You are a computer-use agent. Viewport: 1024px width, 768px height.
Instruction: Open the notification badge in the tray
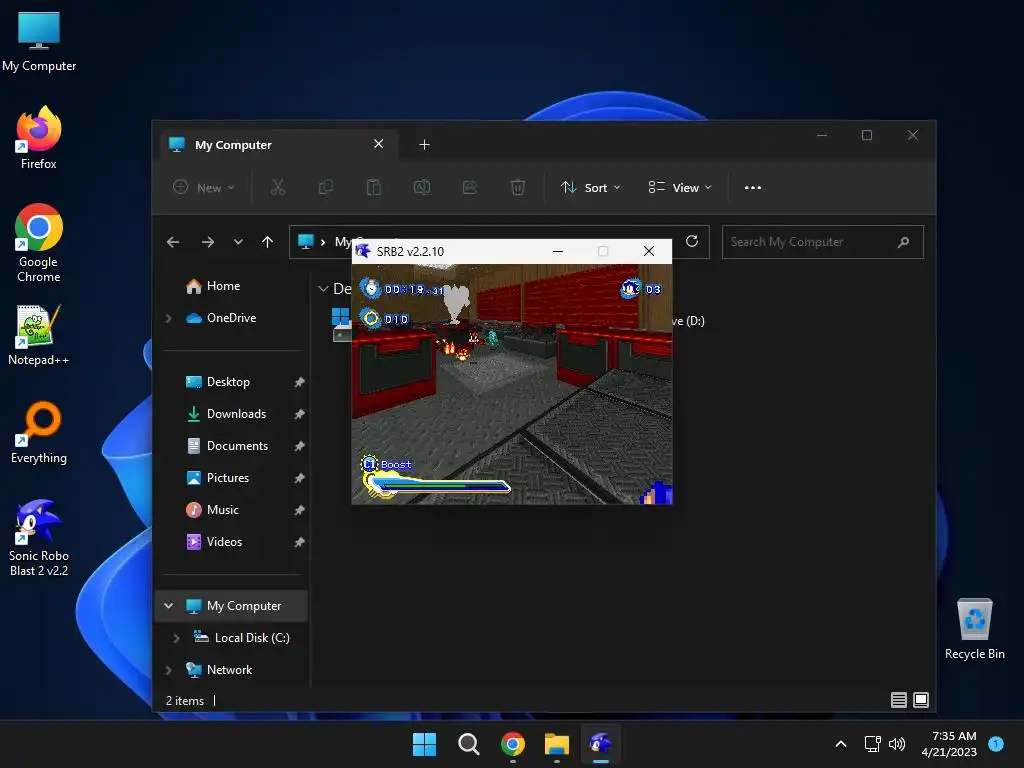(x=996, y=743)
